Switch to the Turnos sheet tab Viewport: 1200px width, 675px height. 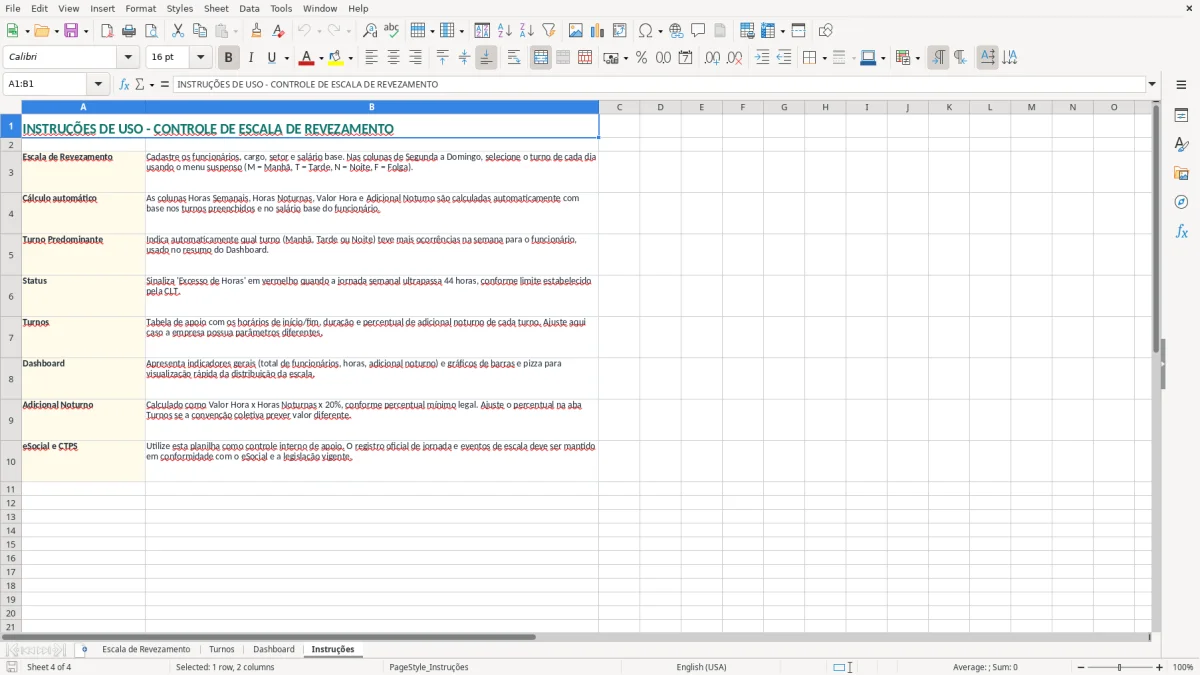coord(221,649)
